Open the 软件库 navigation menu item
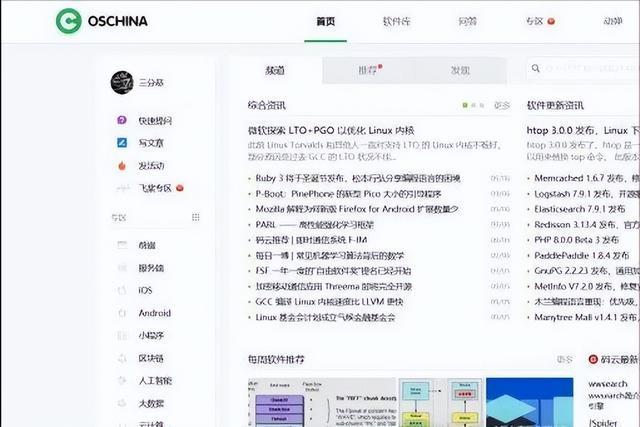The image size is (640, 427). (x=397, y=21)
